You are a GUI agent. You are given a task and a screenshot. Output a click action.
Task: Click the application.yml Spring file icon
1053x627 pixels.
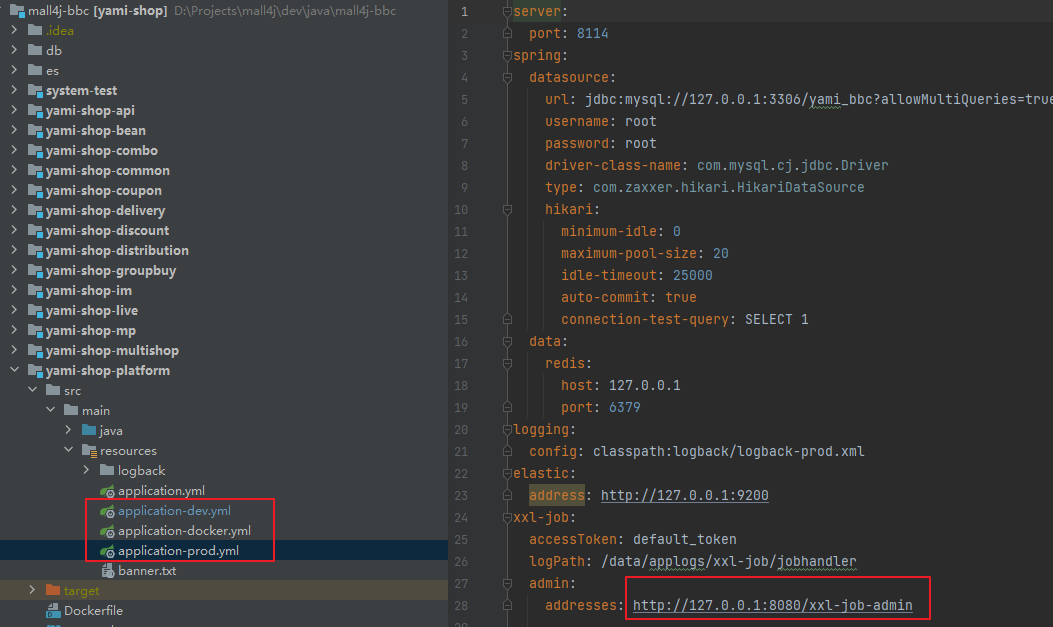108,491
